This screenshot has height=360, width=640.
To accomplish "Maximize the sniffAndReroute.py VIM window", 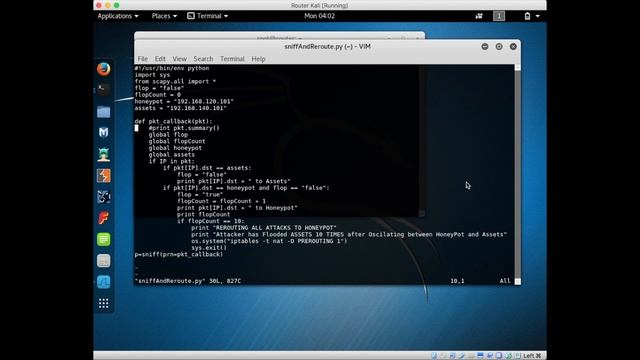I will 499,47.
